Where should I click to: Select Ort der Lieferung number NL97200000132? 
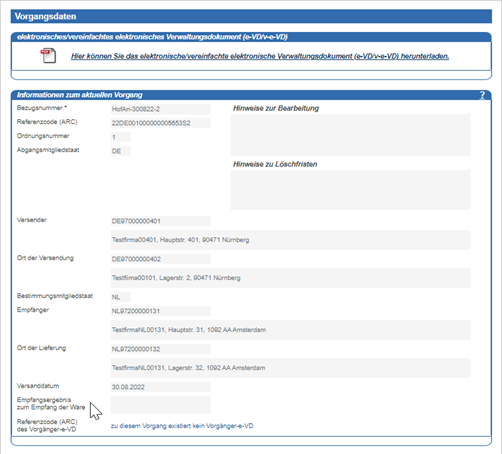(161, 349)
